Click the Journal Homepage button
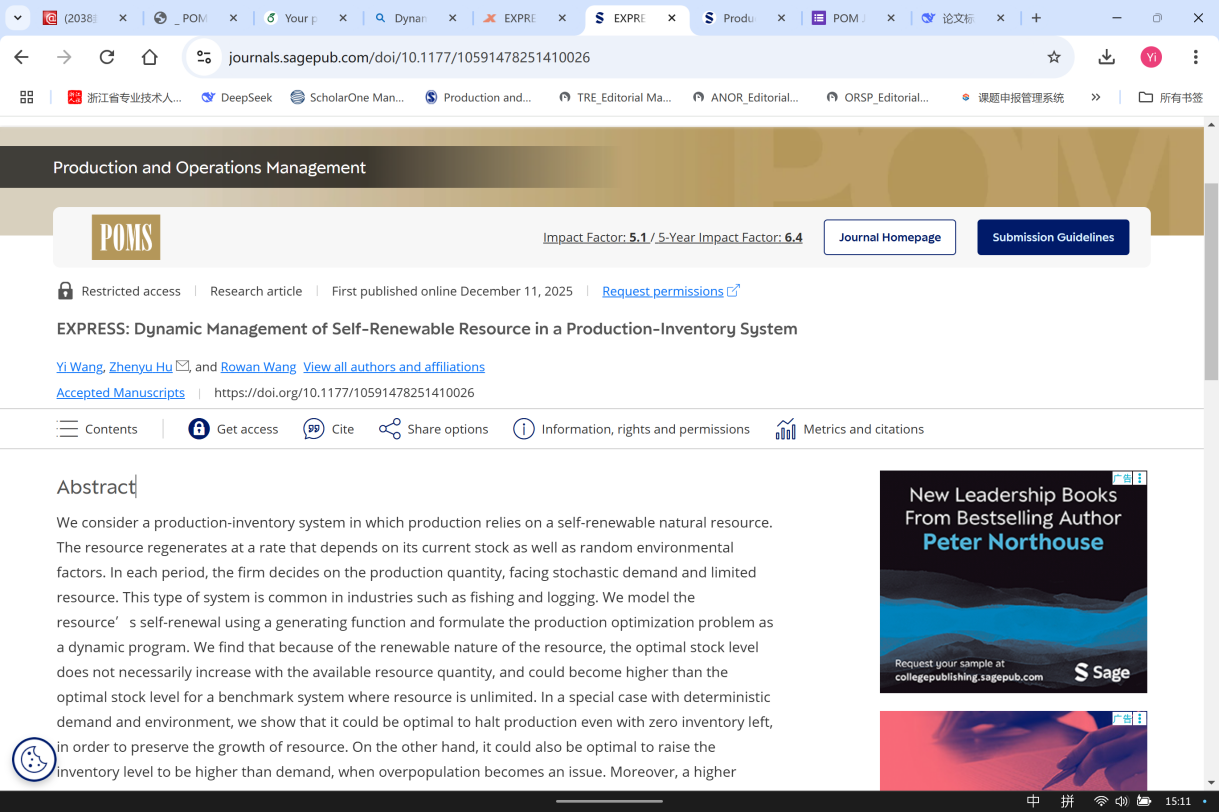Screen dimensions: 1219x812 pyautogui.click(x=889, y=237)
